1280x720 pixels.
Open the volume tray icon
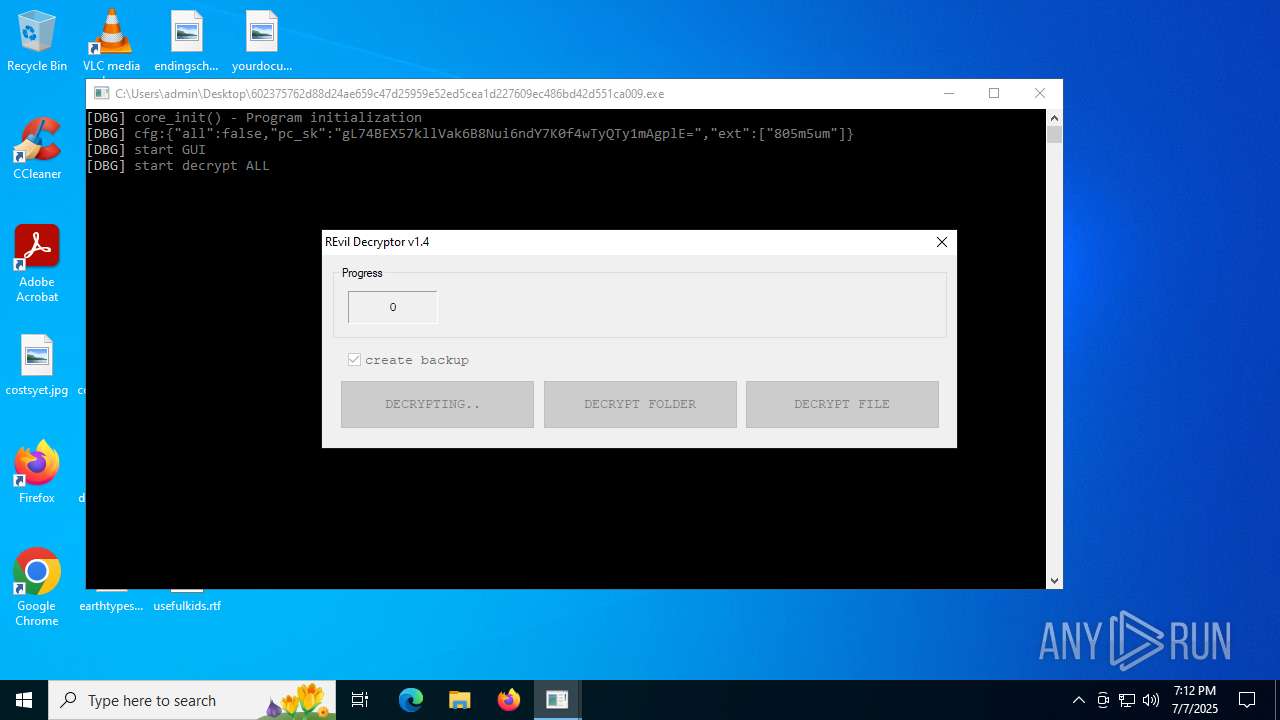pyautogui.click(x=1151, y=700)
